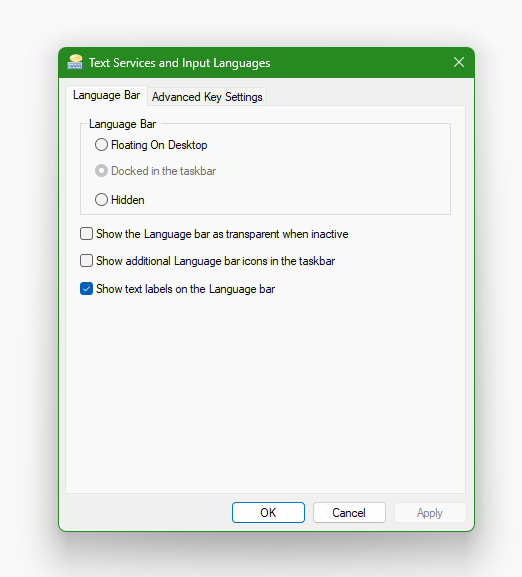Click the "Hidden" option label text
Image resolution: width=522 pixels, height=577 pixels.
(x=128, y=200)
